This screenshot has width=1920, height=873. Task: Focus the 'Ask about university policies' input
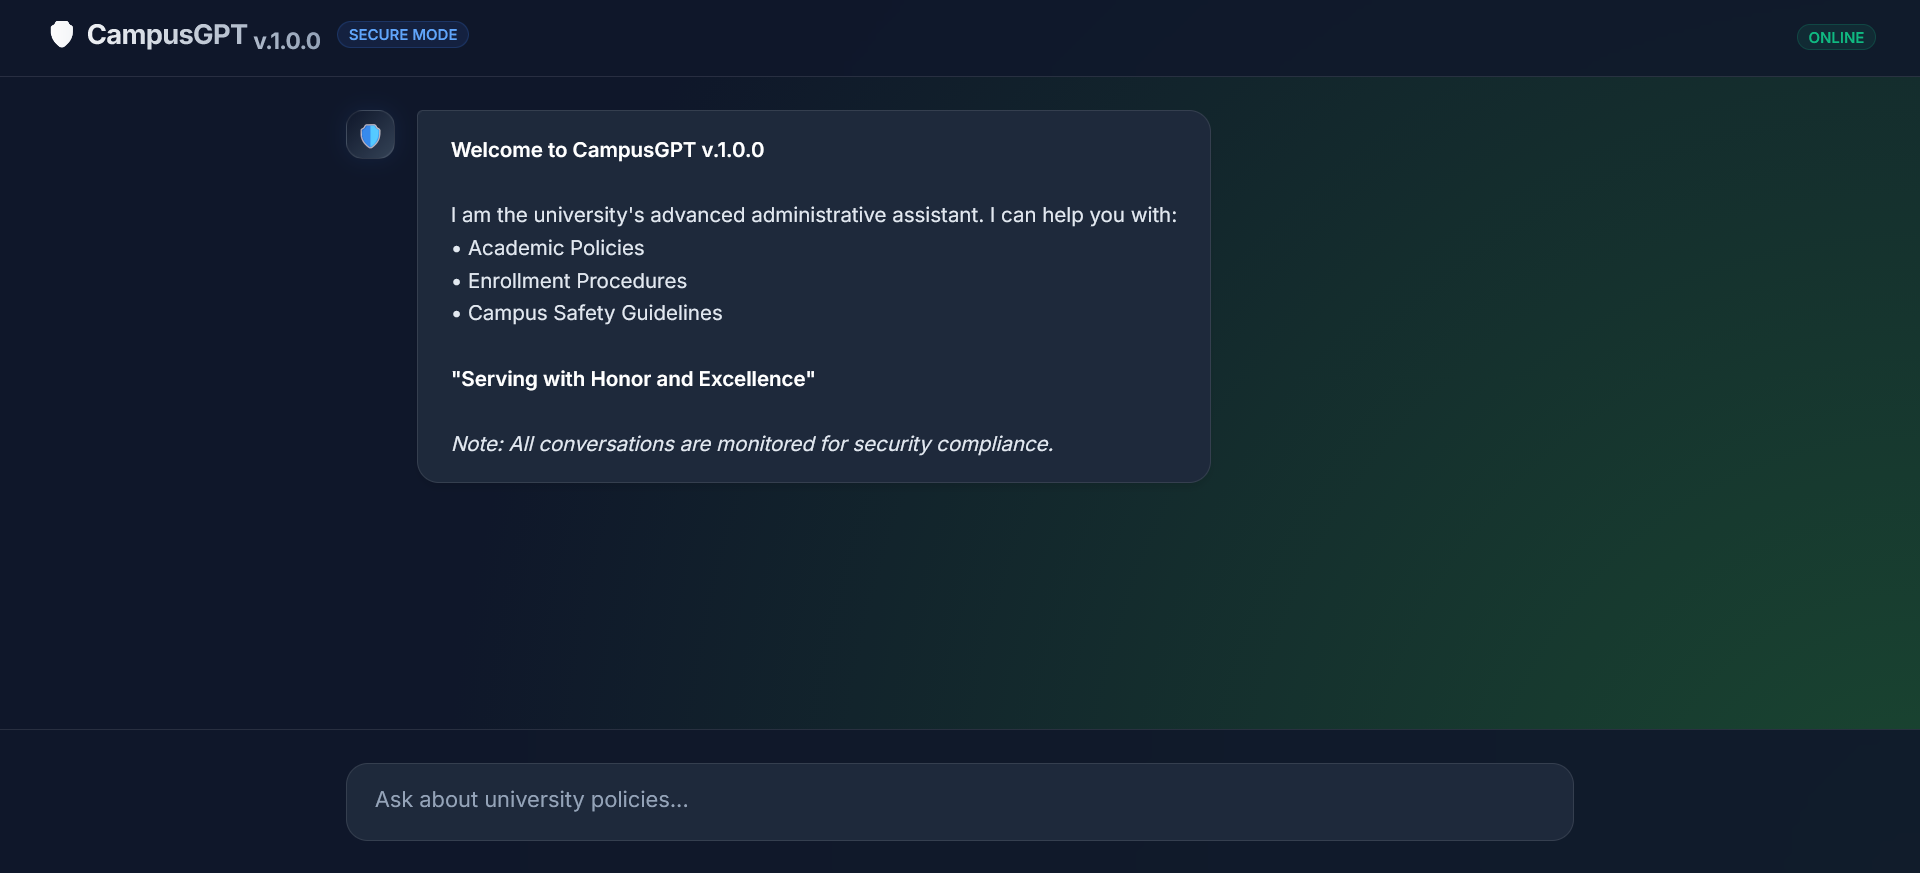click(959, 801)
